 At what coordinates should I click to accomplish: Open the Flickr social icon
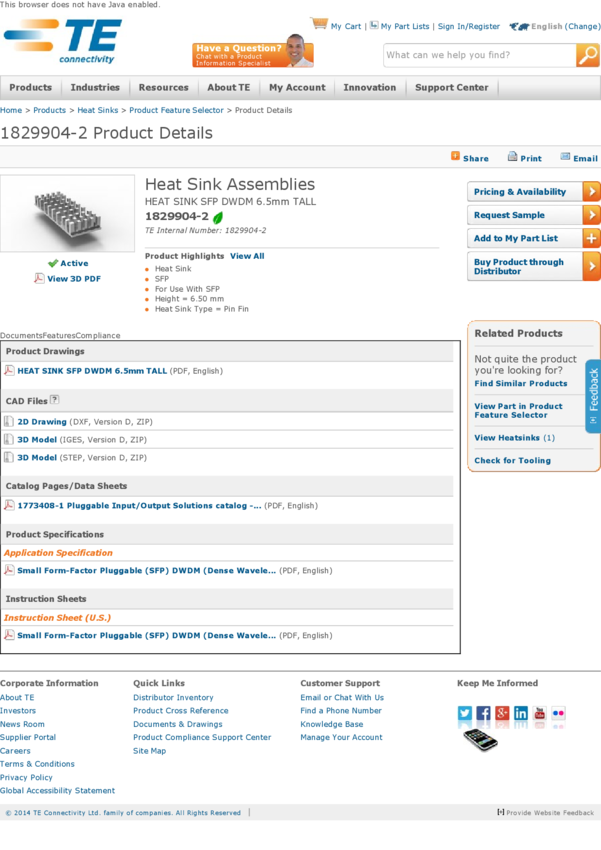click(558, 713)
